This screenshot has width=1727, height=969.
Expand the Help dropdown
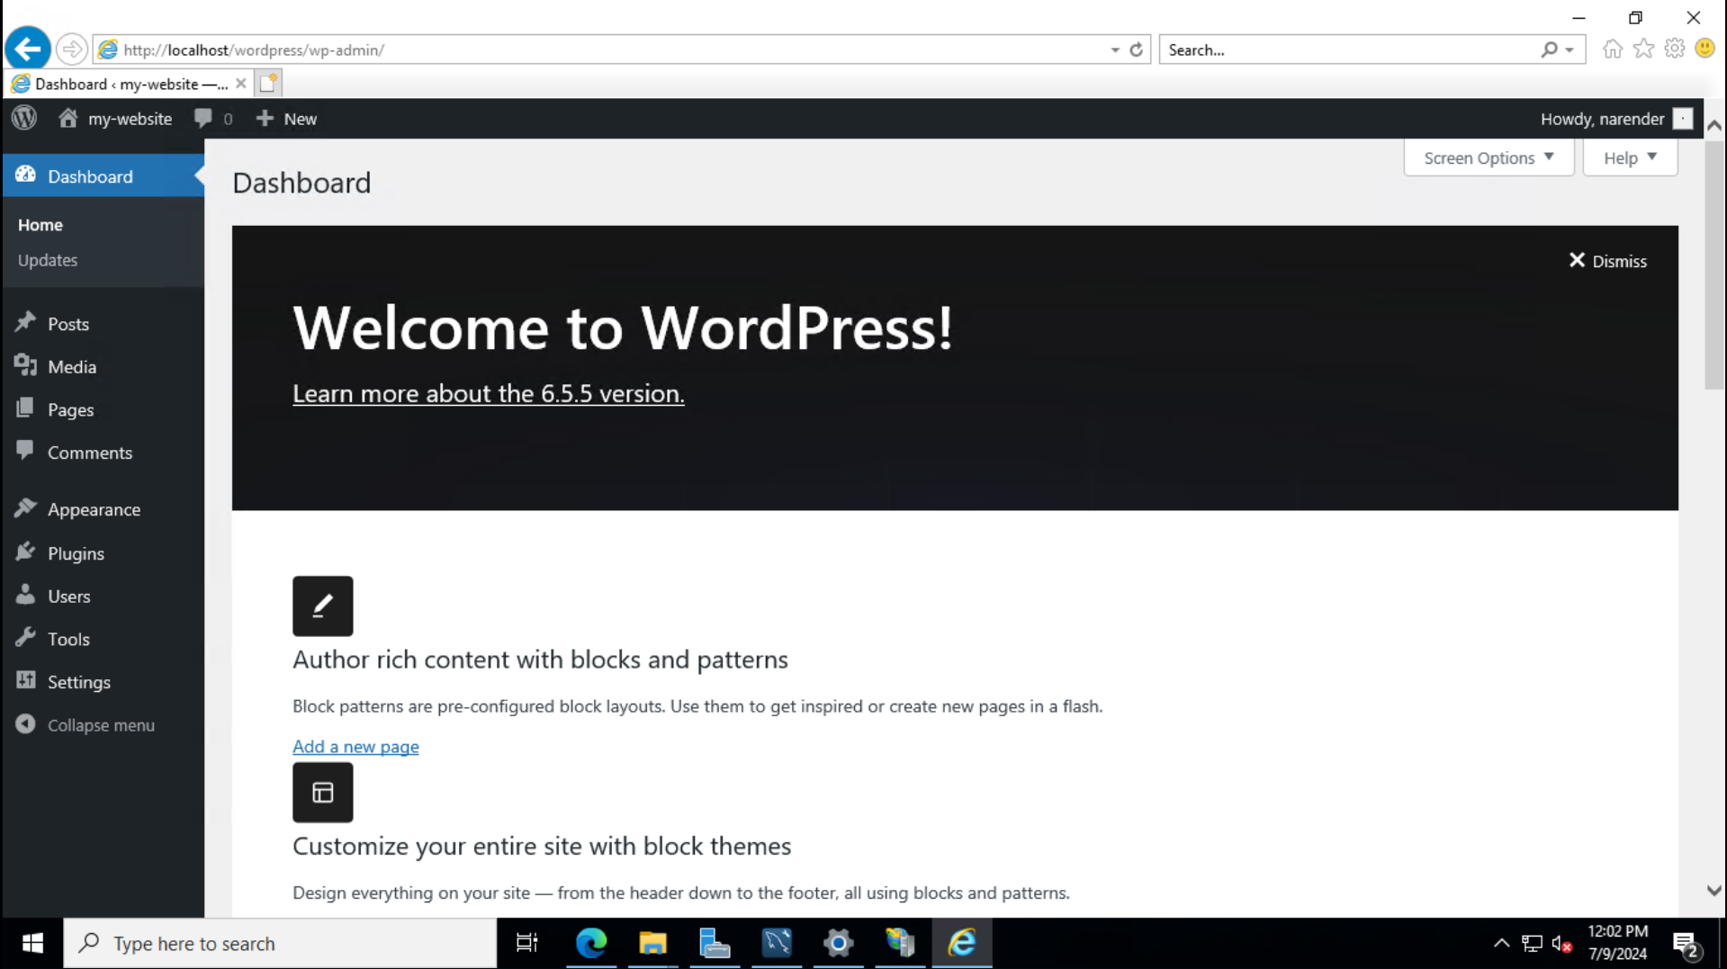point(1628,157)
